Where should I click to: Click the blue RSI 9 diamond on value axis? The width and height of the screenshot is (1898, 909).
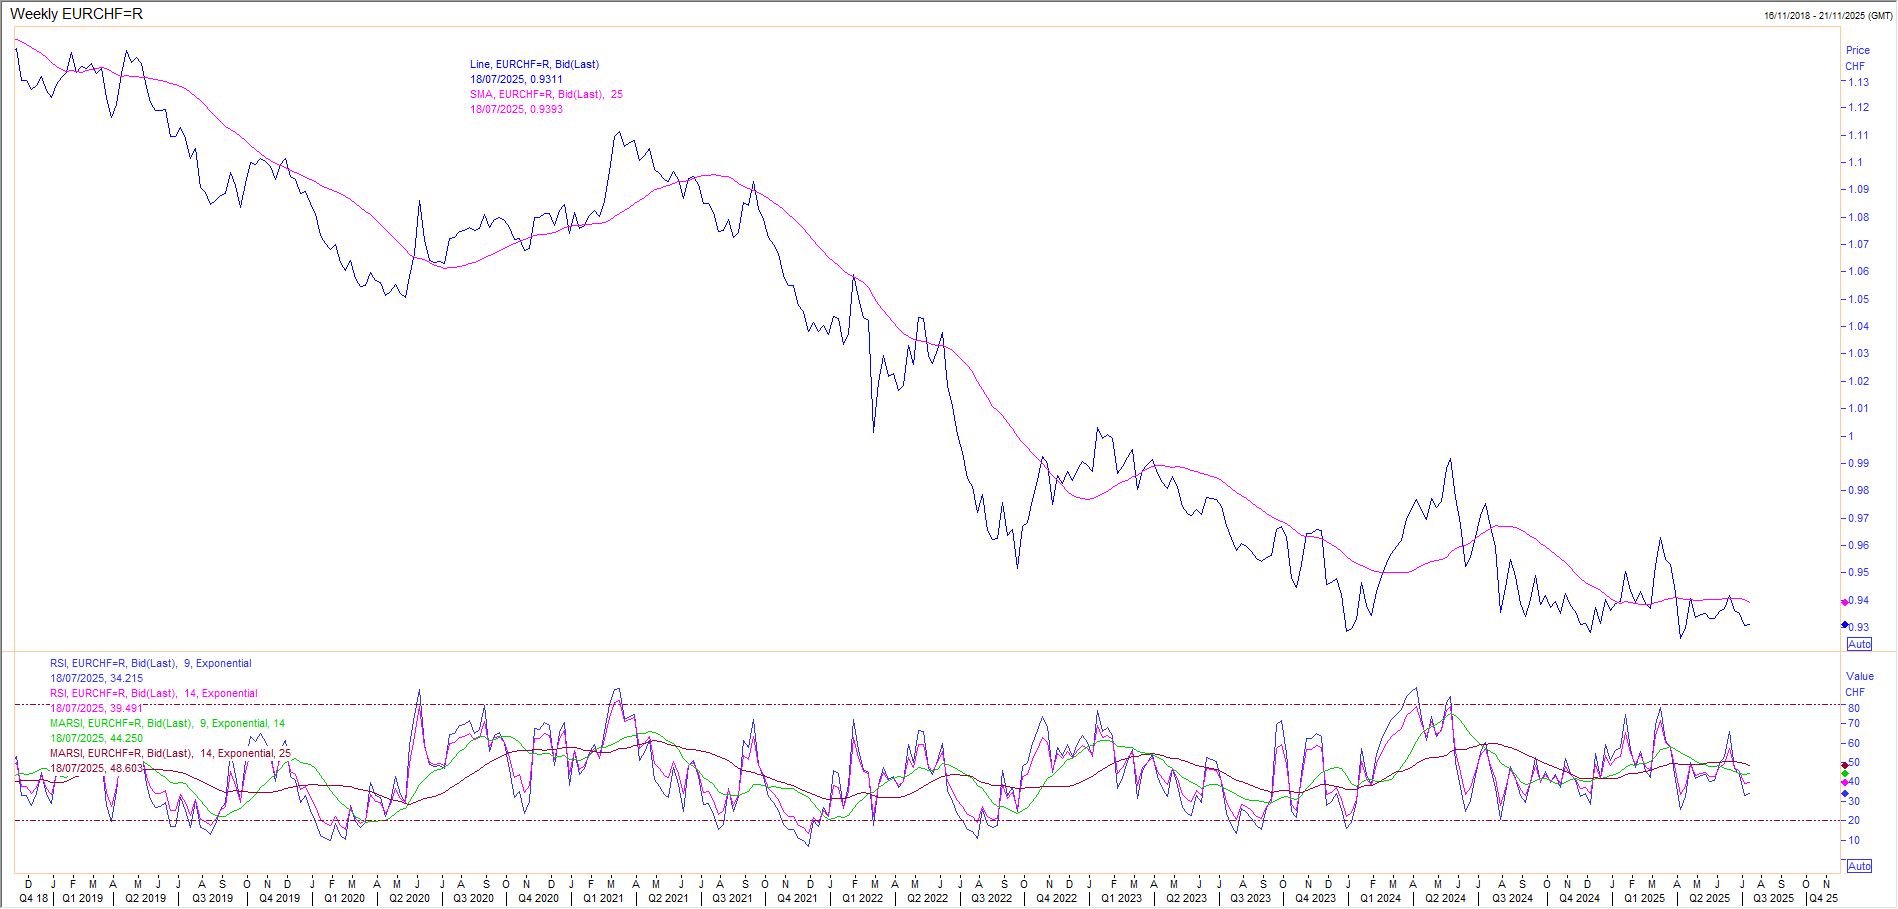tap(1845, 794)
